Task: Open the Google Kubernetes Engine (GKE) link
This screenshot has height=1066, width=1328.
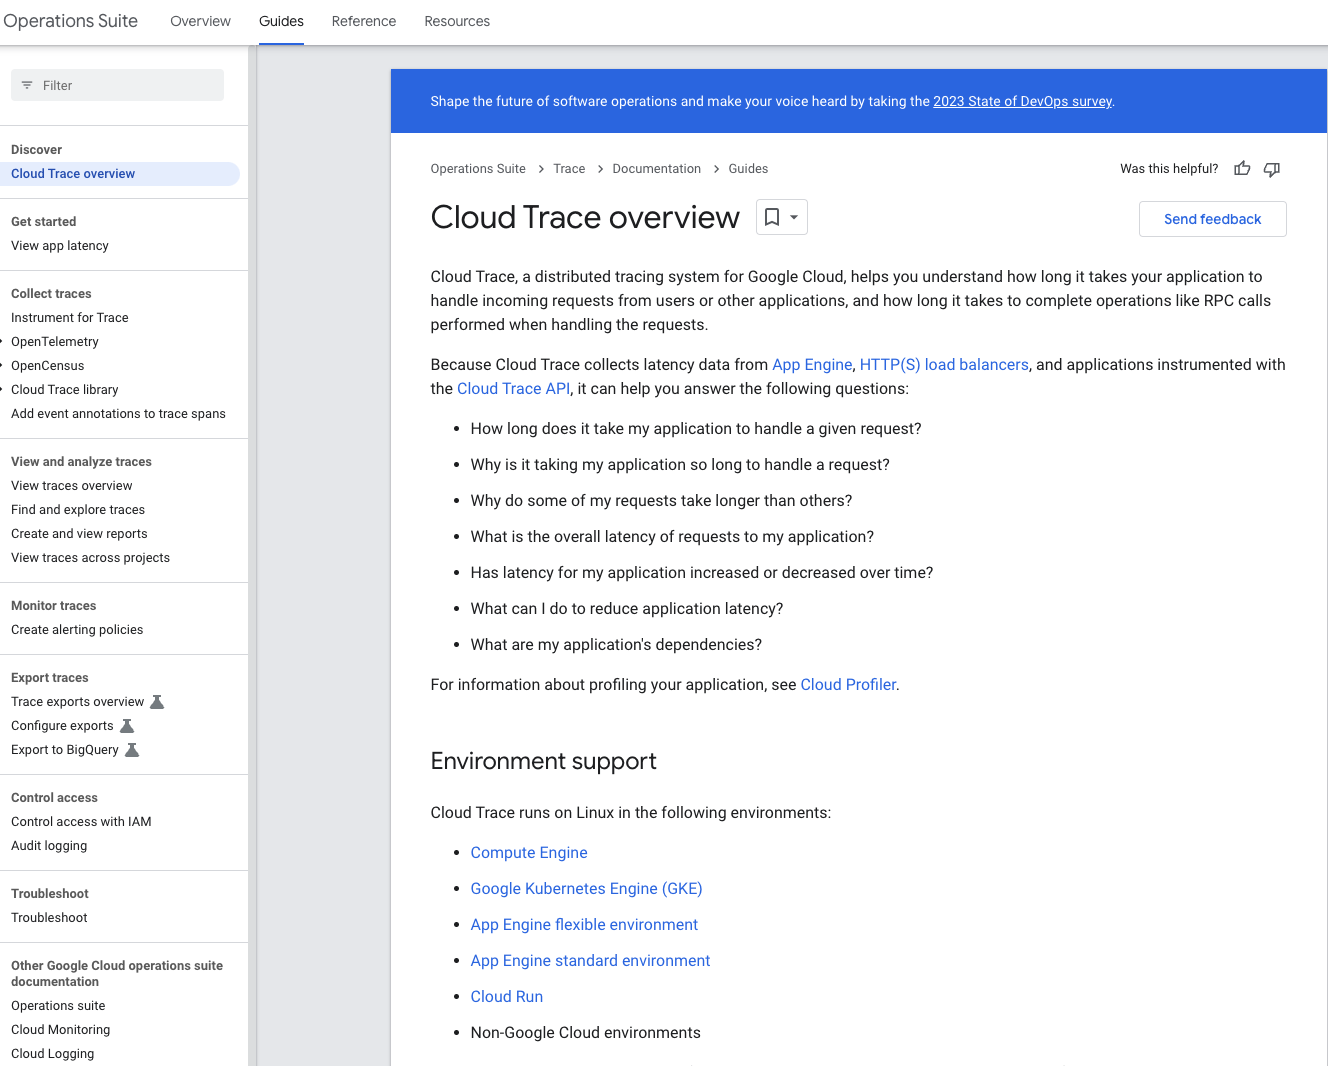Action: coord(586,889)
